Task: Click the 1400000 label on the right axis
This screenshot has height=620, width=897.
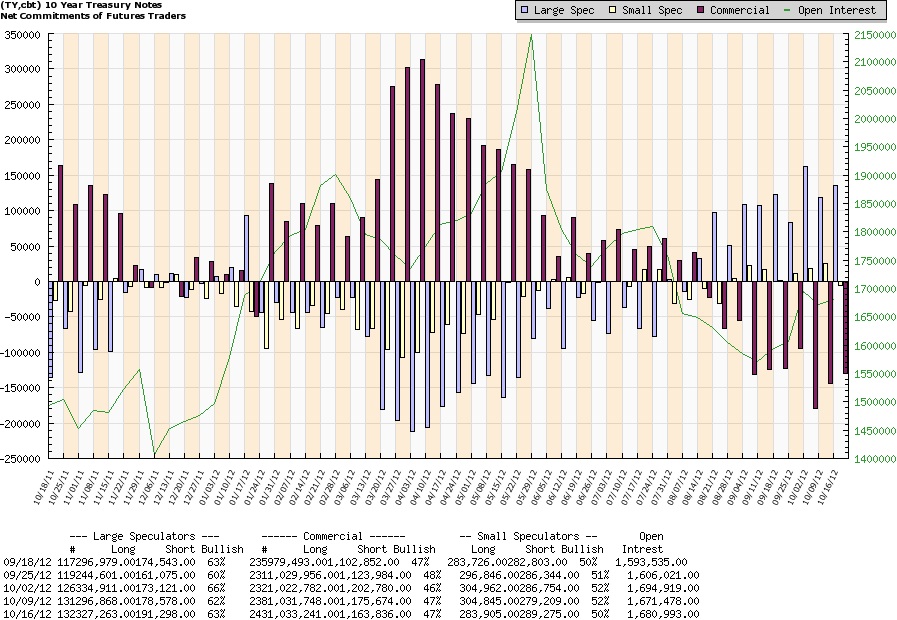Action: tap(875, 459)
